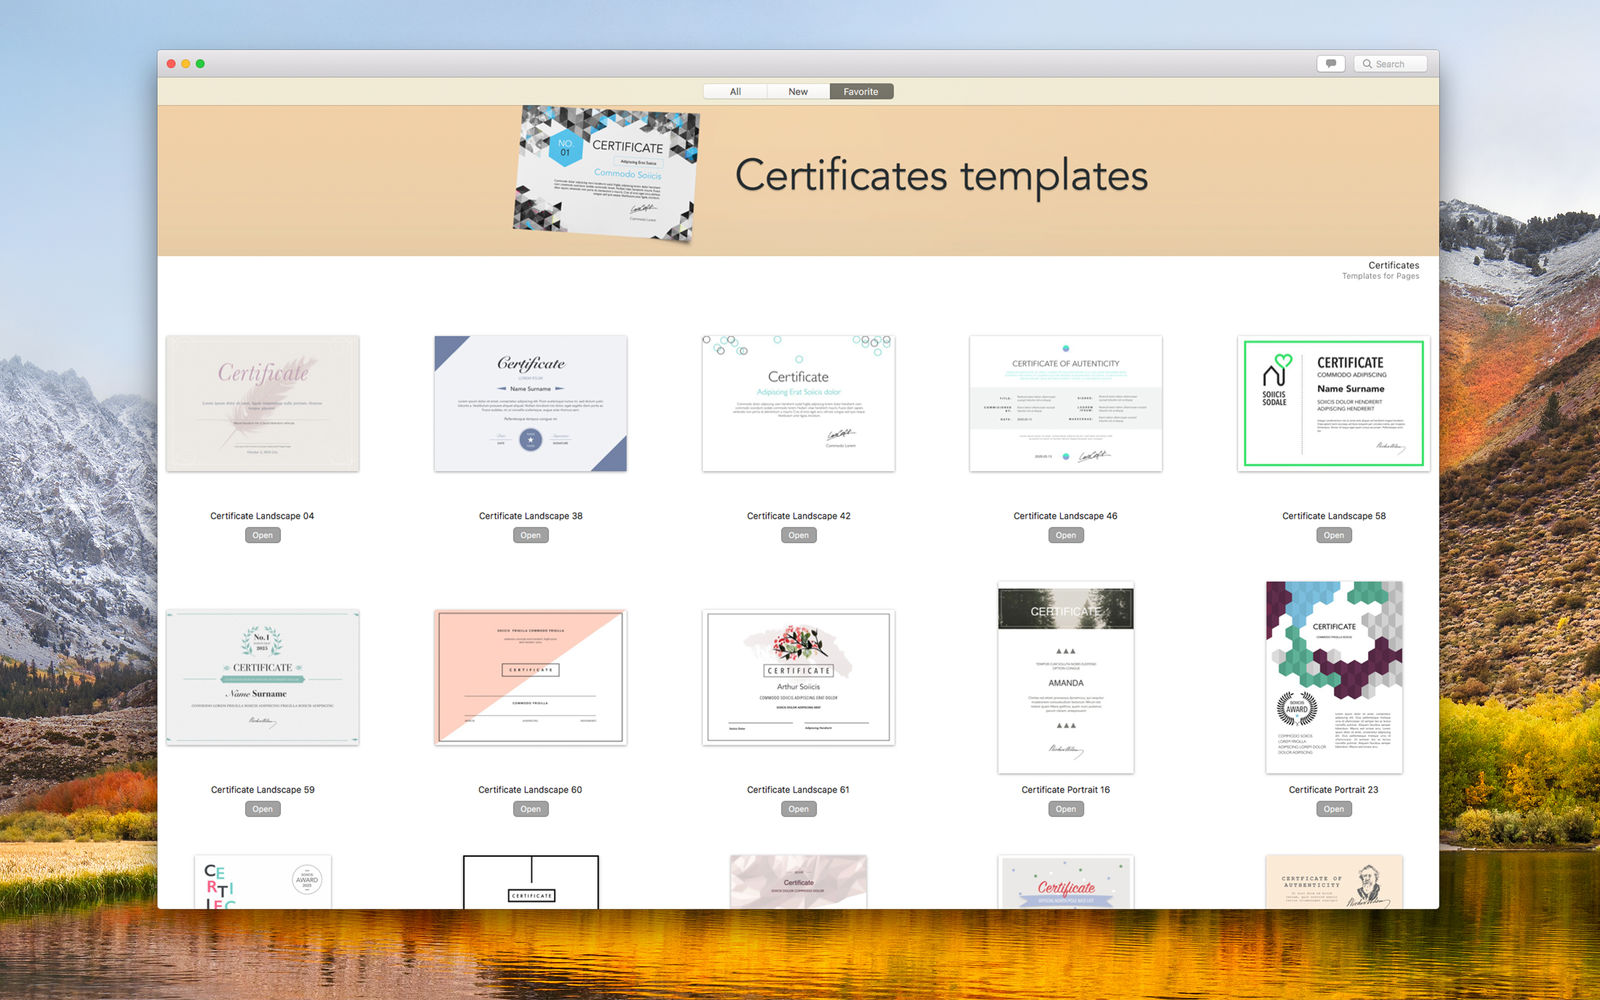Click the 'Certificate Portrait 16' label

tap(1066, 790)
